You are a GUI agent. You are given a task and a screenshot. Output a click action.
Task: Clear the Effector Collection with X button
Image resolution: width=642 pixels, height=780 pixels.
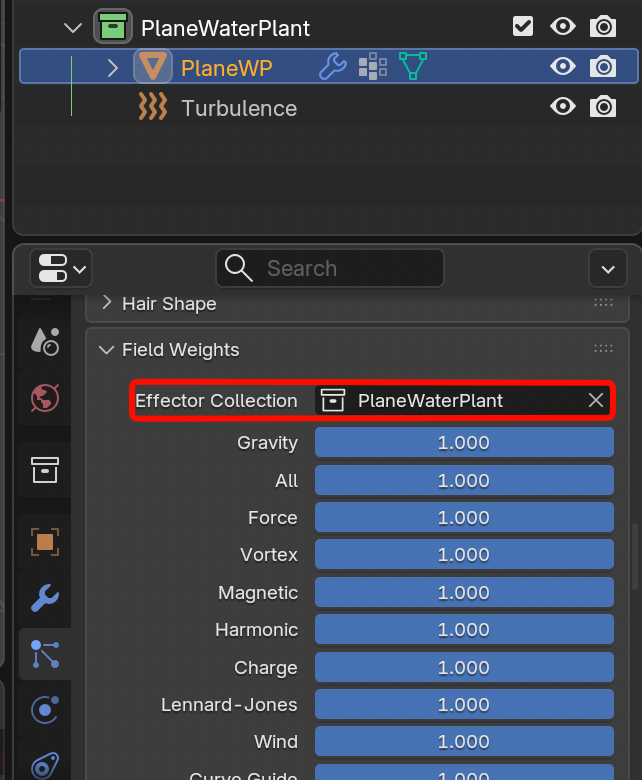(595, 400)
